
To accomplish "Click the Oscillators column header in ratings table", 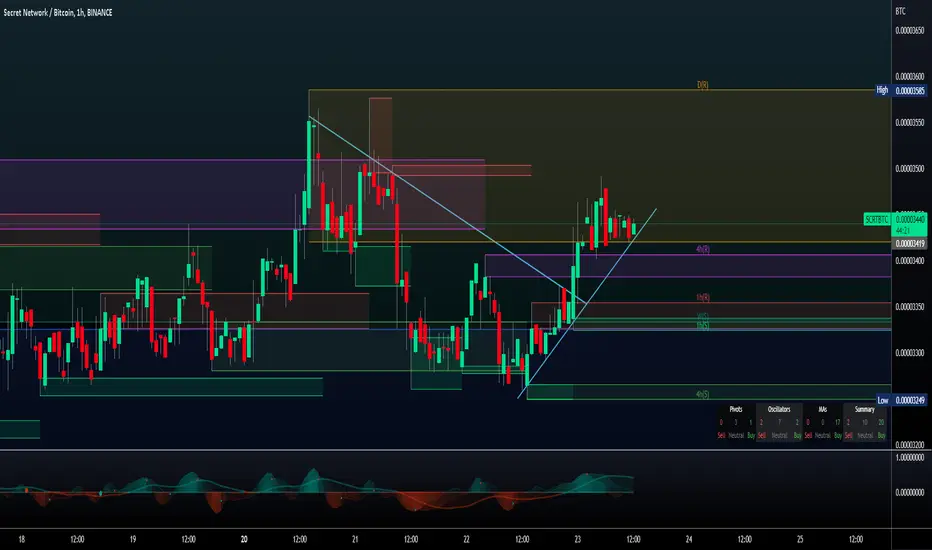I will tap(779, 409).
